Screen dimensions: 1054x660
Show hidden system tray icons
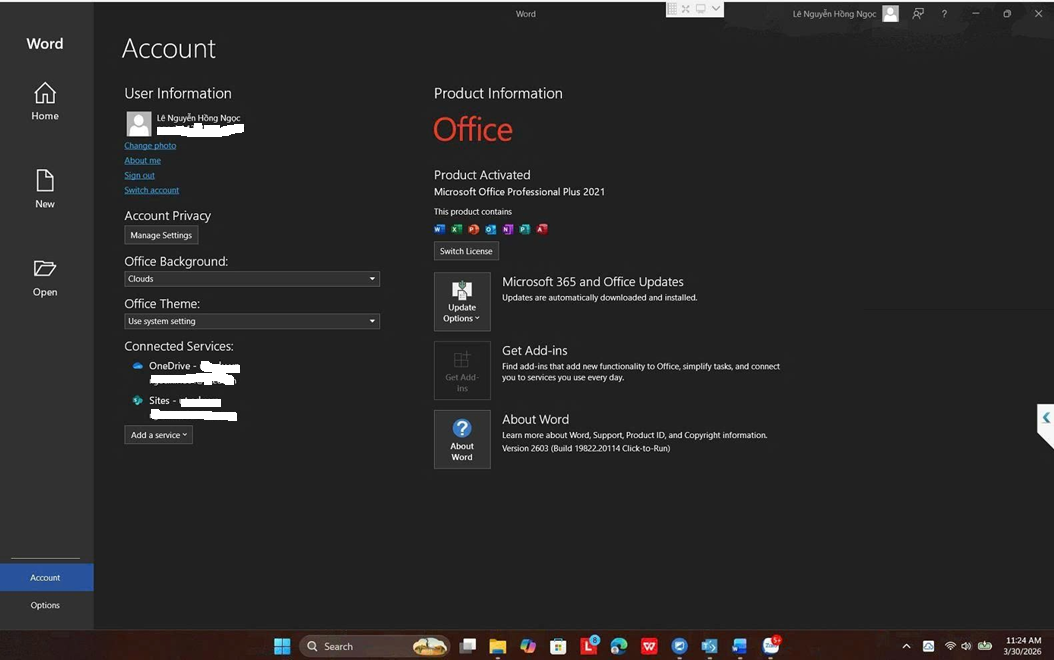point(906,647)
